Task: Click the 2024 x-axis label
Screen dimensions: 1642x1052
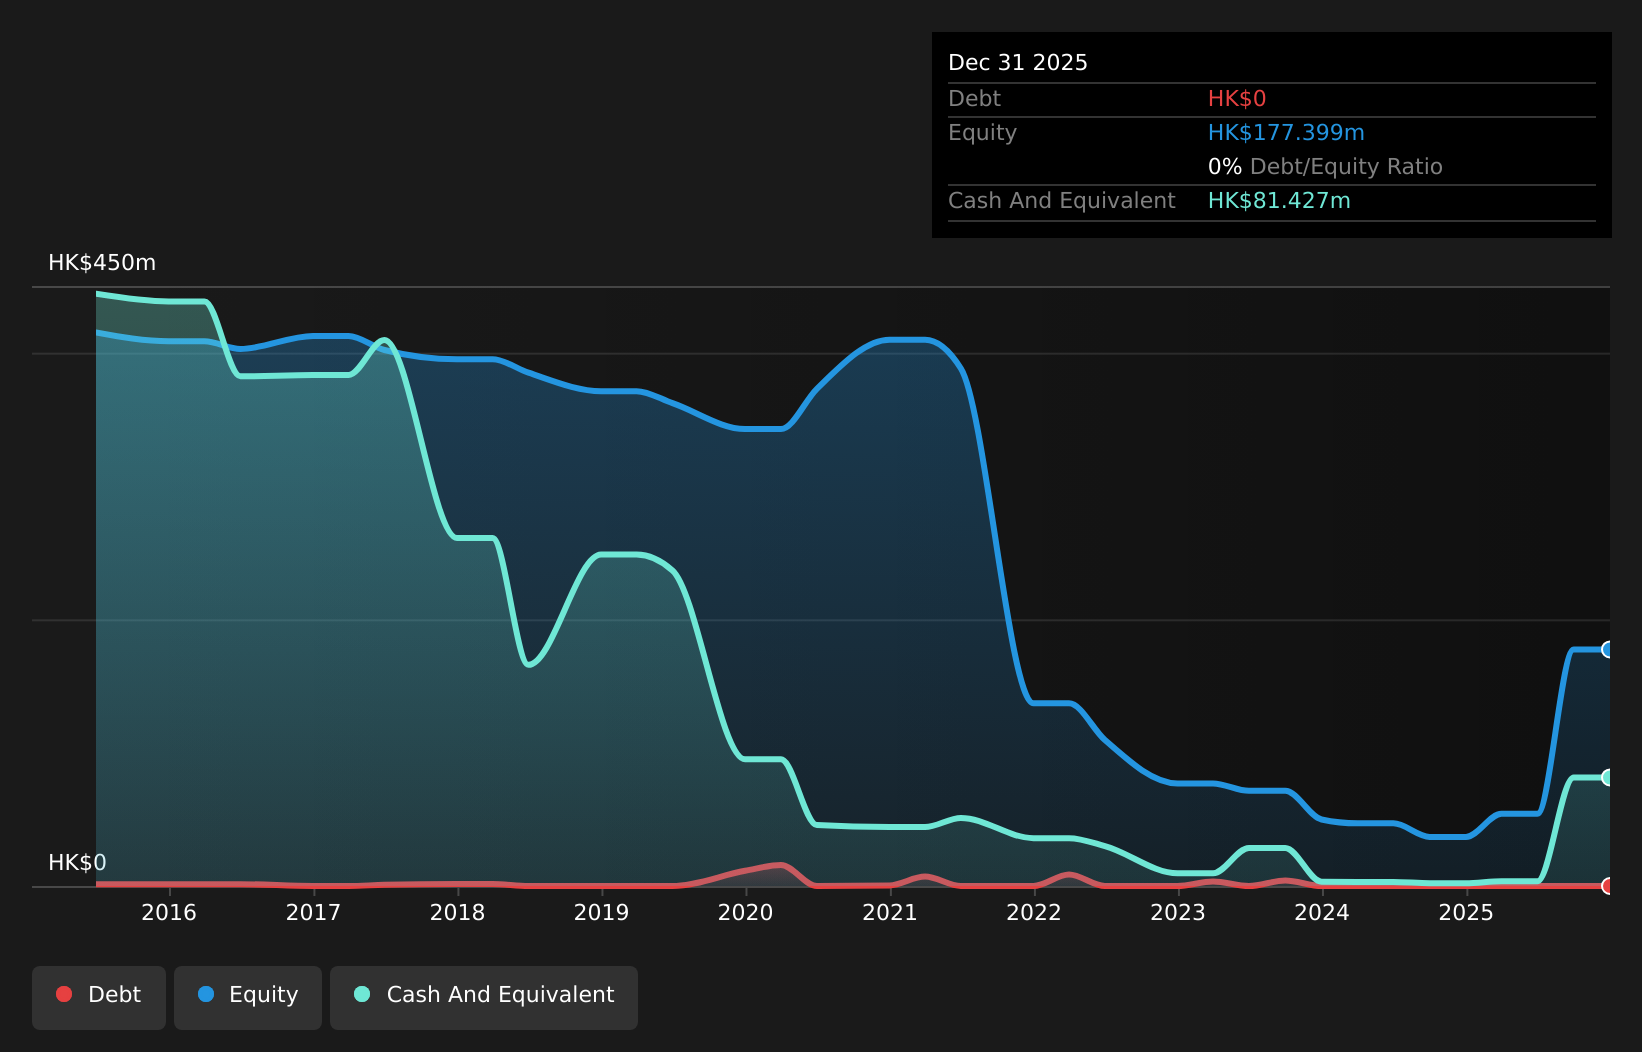Action: [1322, 912]
